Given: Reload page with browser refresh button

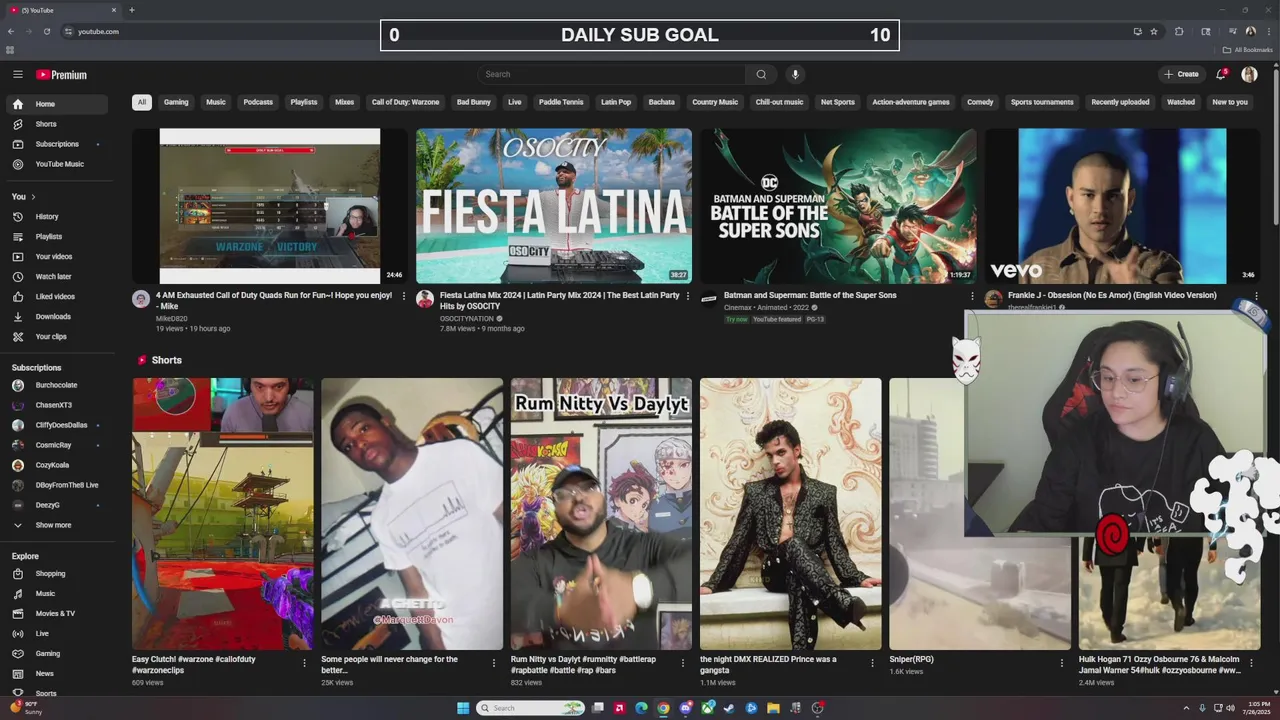Looking at the screenshot, I should [x=46, y=31].
